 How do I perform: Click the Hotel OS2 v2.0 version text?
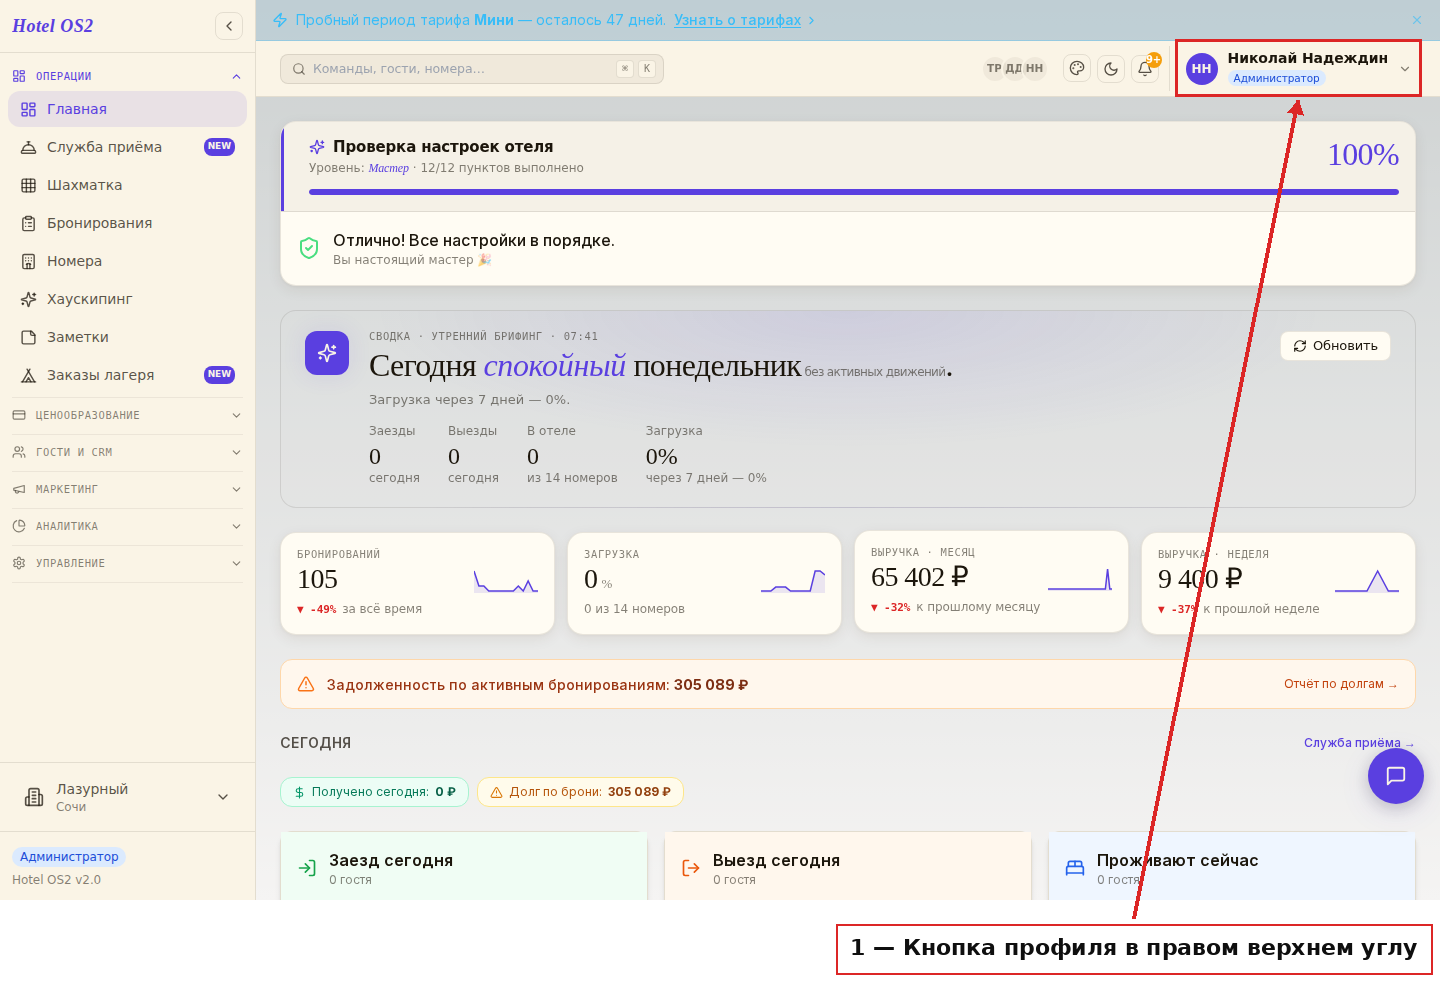click(x=56, y=880)
